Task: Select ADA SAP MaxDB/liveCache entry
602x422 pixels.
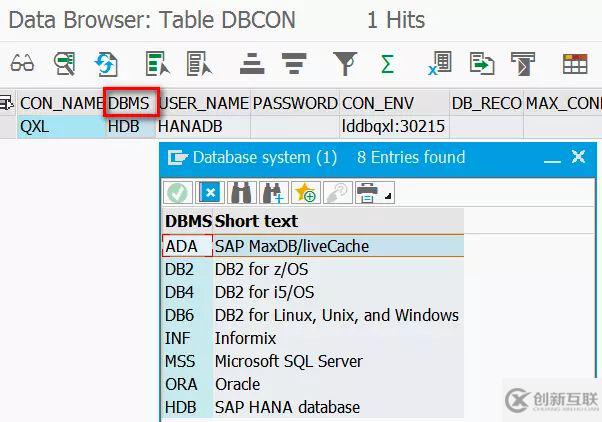Action: pos(313,246)
